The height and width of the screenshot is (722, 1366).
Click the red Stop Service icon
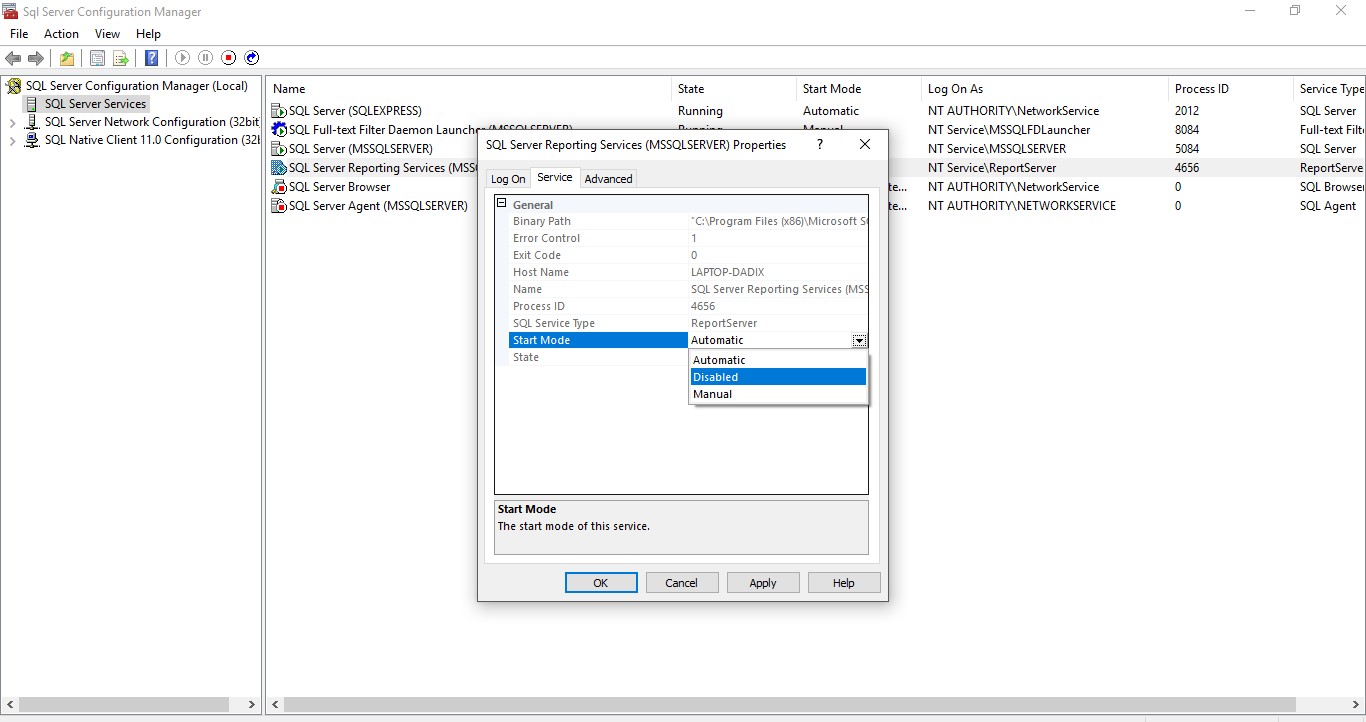click(229, 58)
